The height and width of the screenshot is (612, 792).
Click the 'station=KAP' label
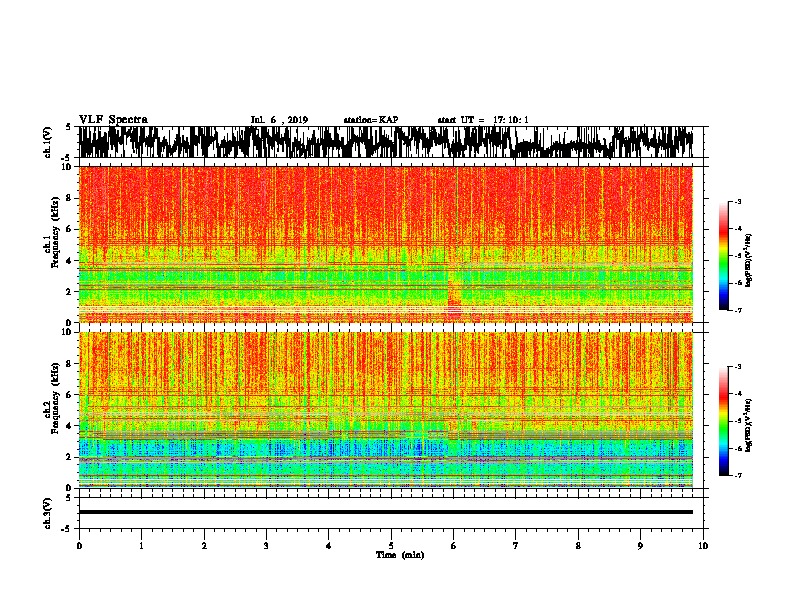(371, 120)
